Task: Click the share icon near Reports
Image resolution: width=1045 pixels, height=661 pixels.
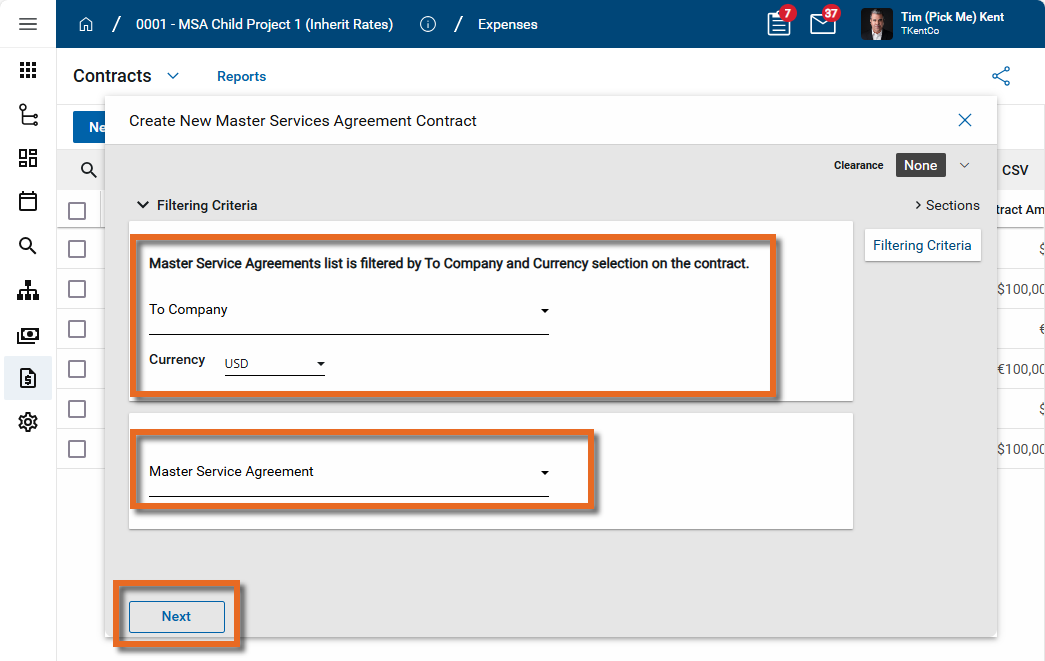Action: click(x=1000, y=76)
